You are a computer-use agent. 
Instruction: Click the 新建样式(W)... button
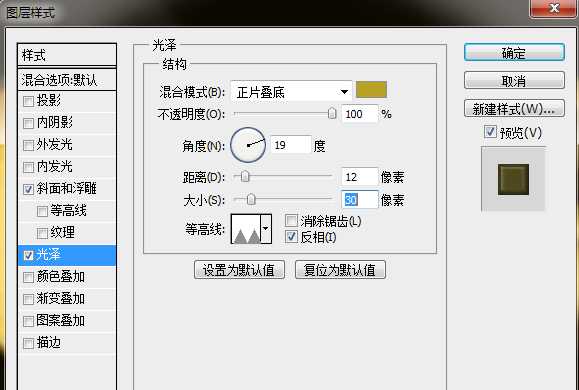[514, 109]
